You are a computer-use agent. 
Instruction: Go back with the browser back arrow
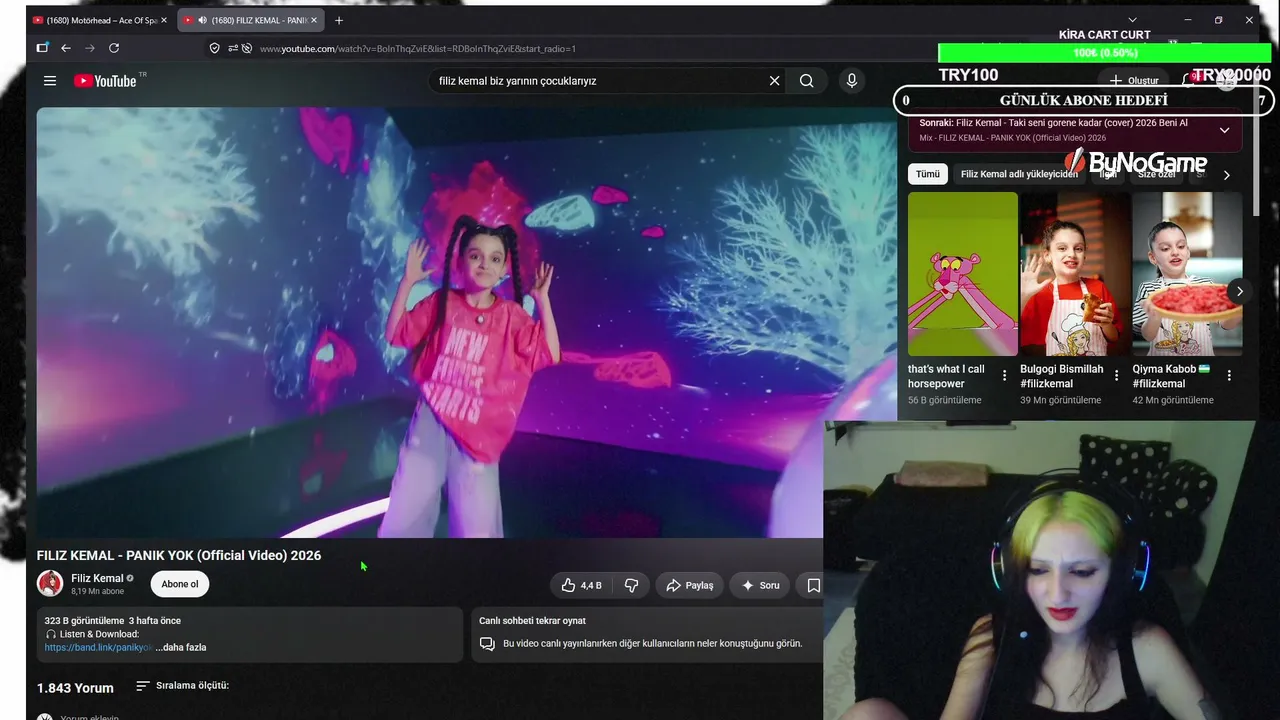coord(66,48)
